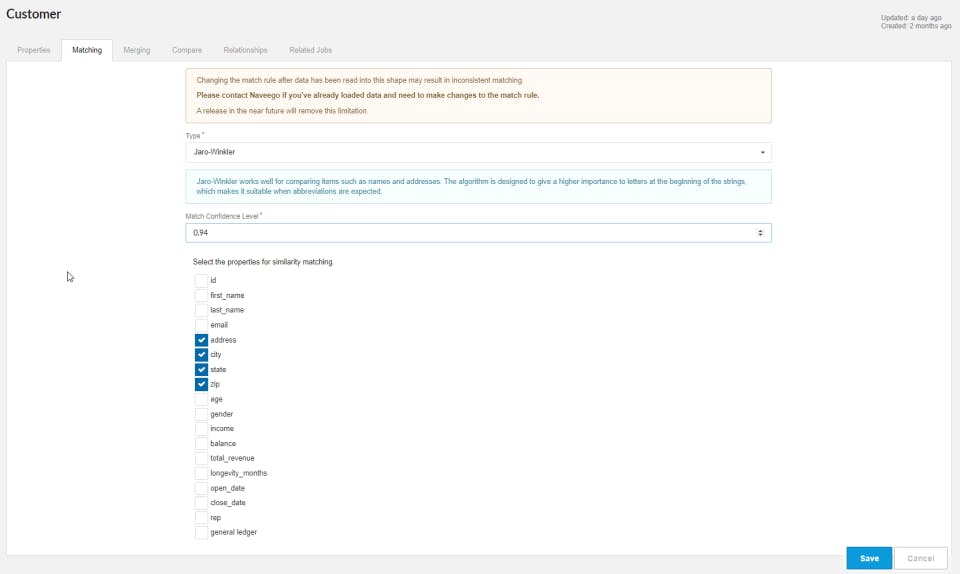This screenshot has height=574, width=960.
Task: Check the last_name property checkbox
Action: tap(201, 310)
